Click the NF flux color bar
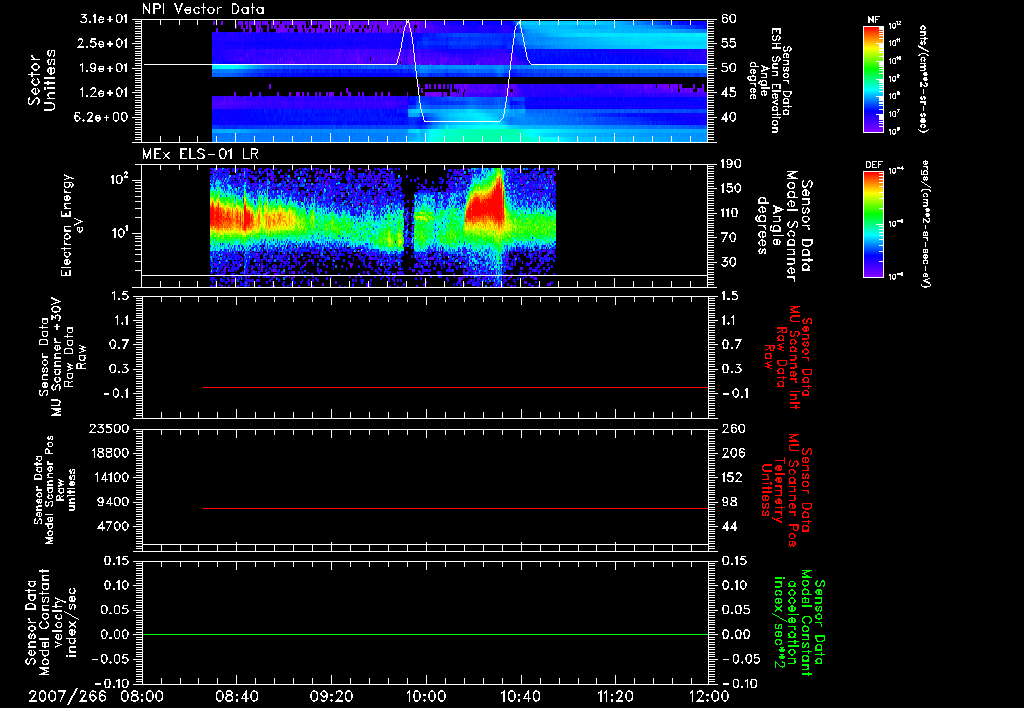This screenshot has width=1024, height=708. (x=874, y=78)
